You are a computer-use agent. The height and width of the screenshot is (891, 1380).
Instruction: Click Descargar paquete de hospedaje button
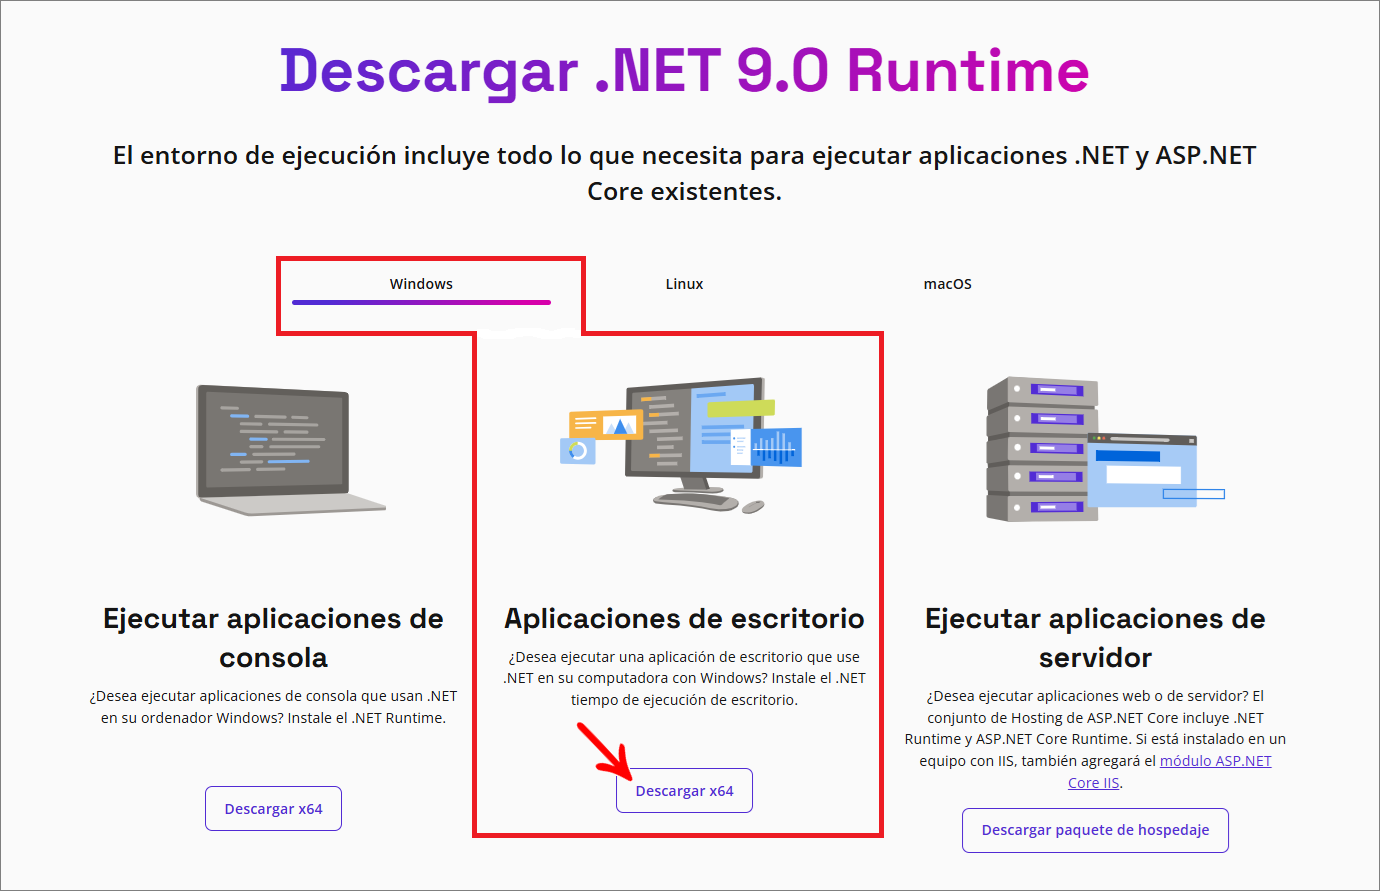(x=1095, y=830)
